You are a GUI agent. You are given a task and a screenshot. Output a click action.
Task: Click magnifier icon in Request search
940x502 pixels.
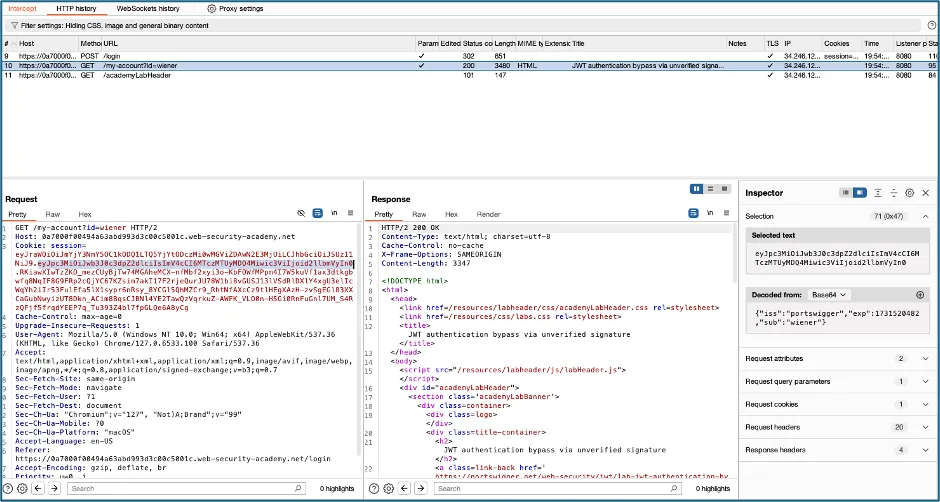click(298, 488)
